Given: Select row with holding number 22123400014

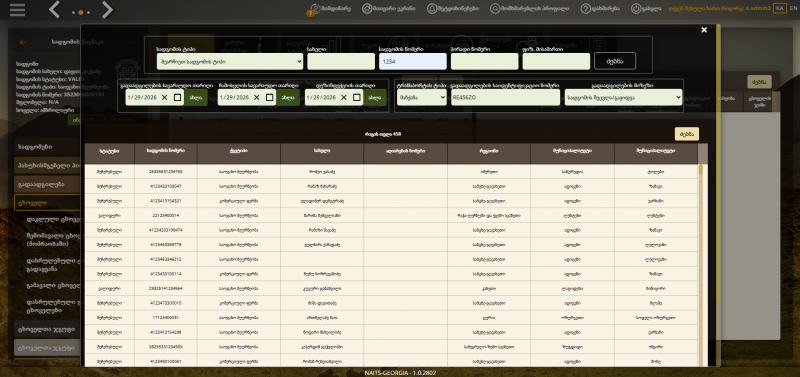Looking at the screenshot, I should [x=391, y=216].
